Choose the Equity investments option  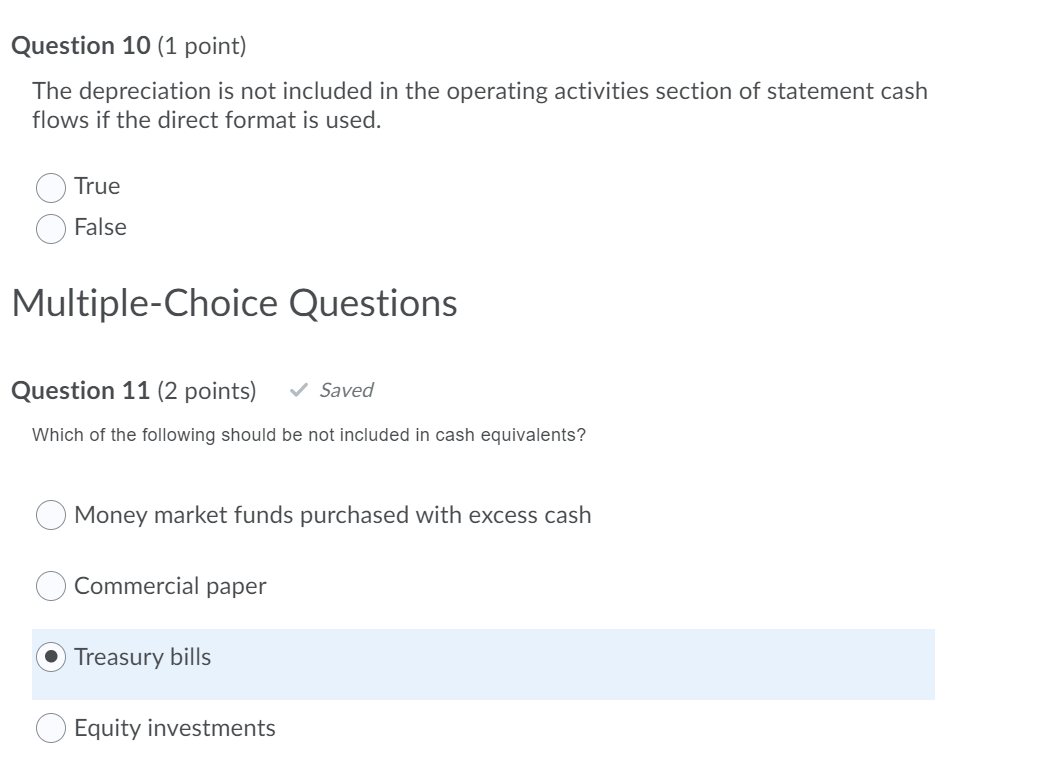click(x=50, y=728)
